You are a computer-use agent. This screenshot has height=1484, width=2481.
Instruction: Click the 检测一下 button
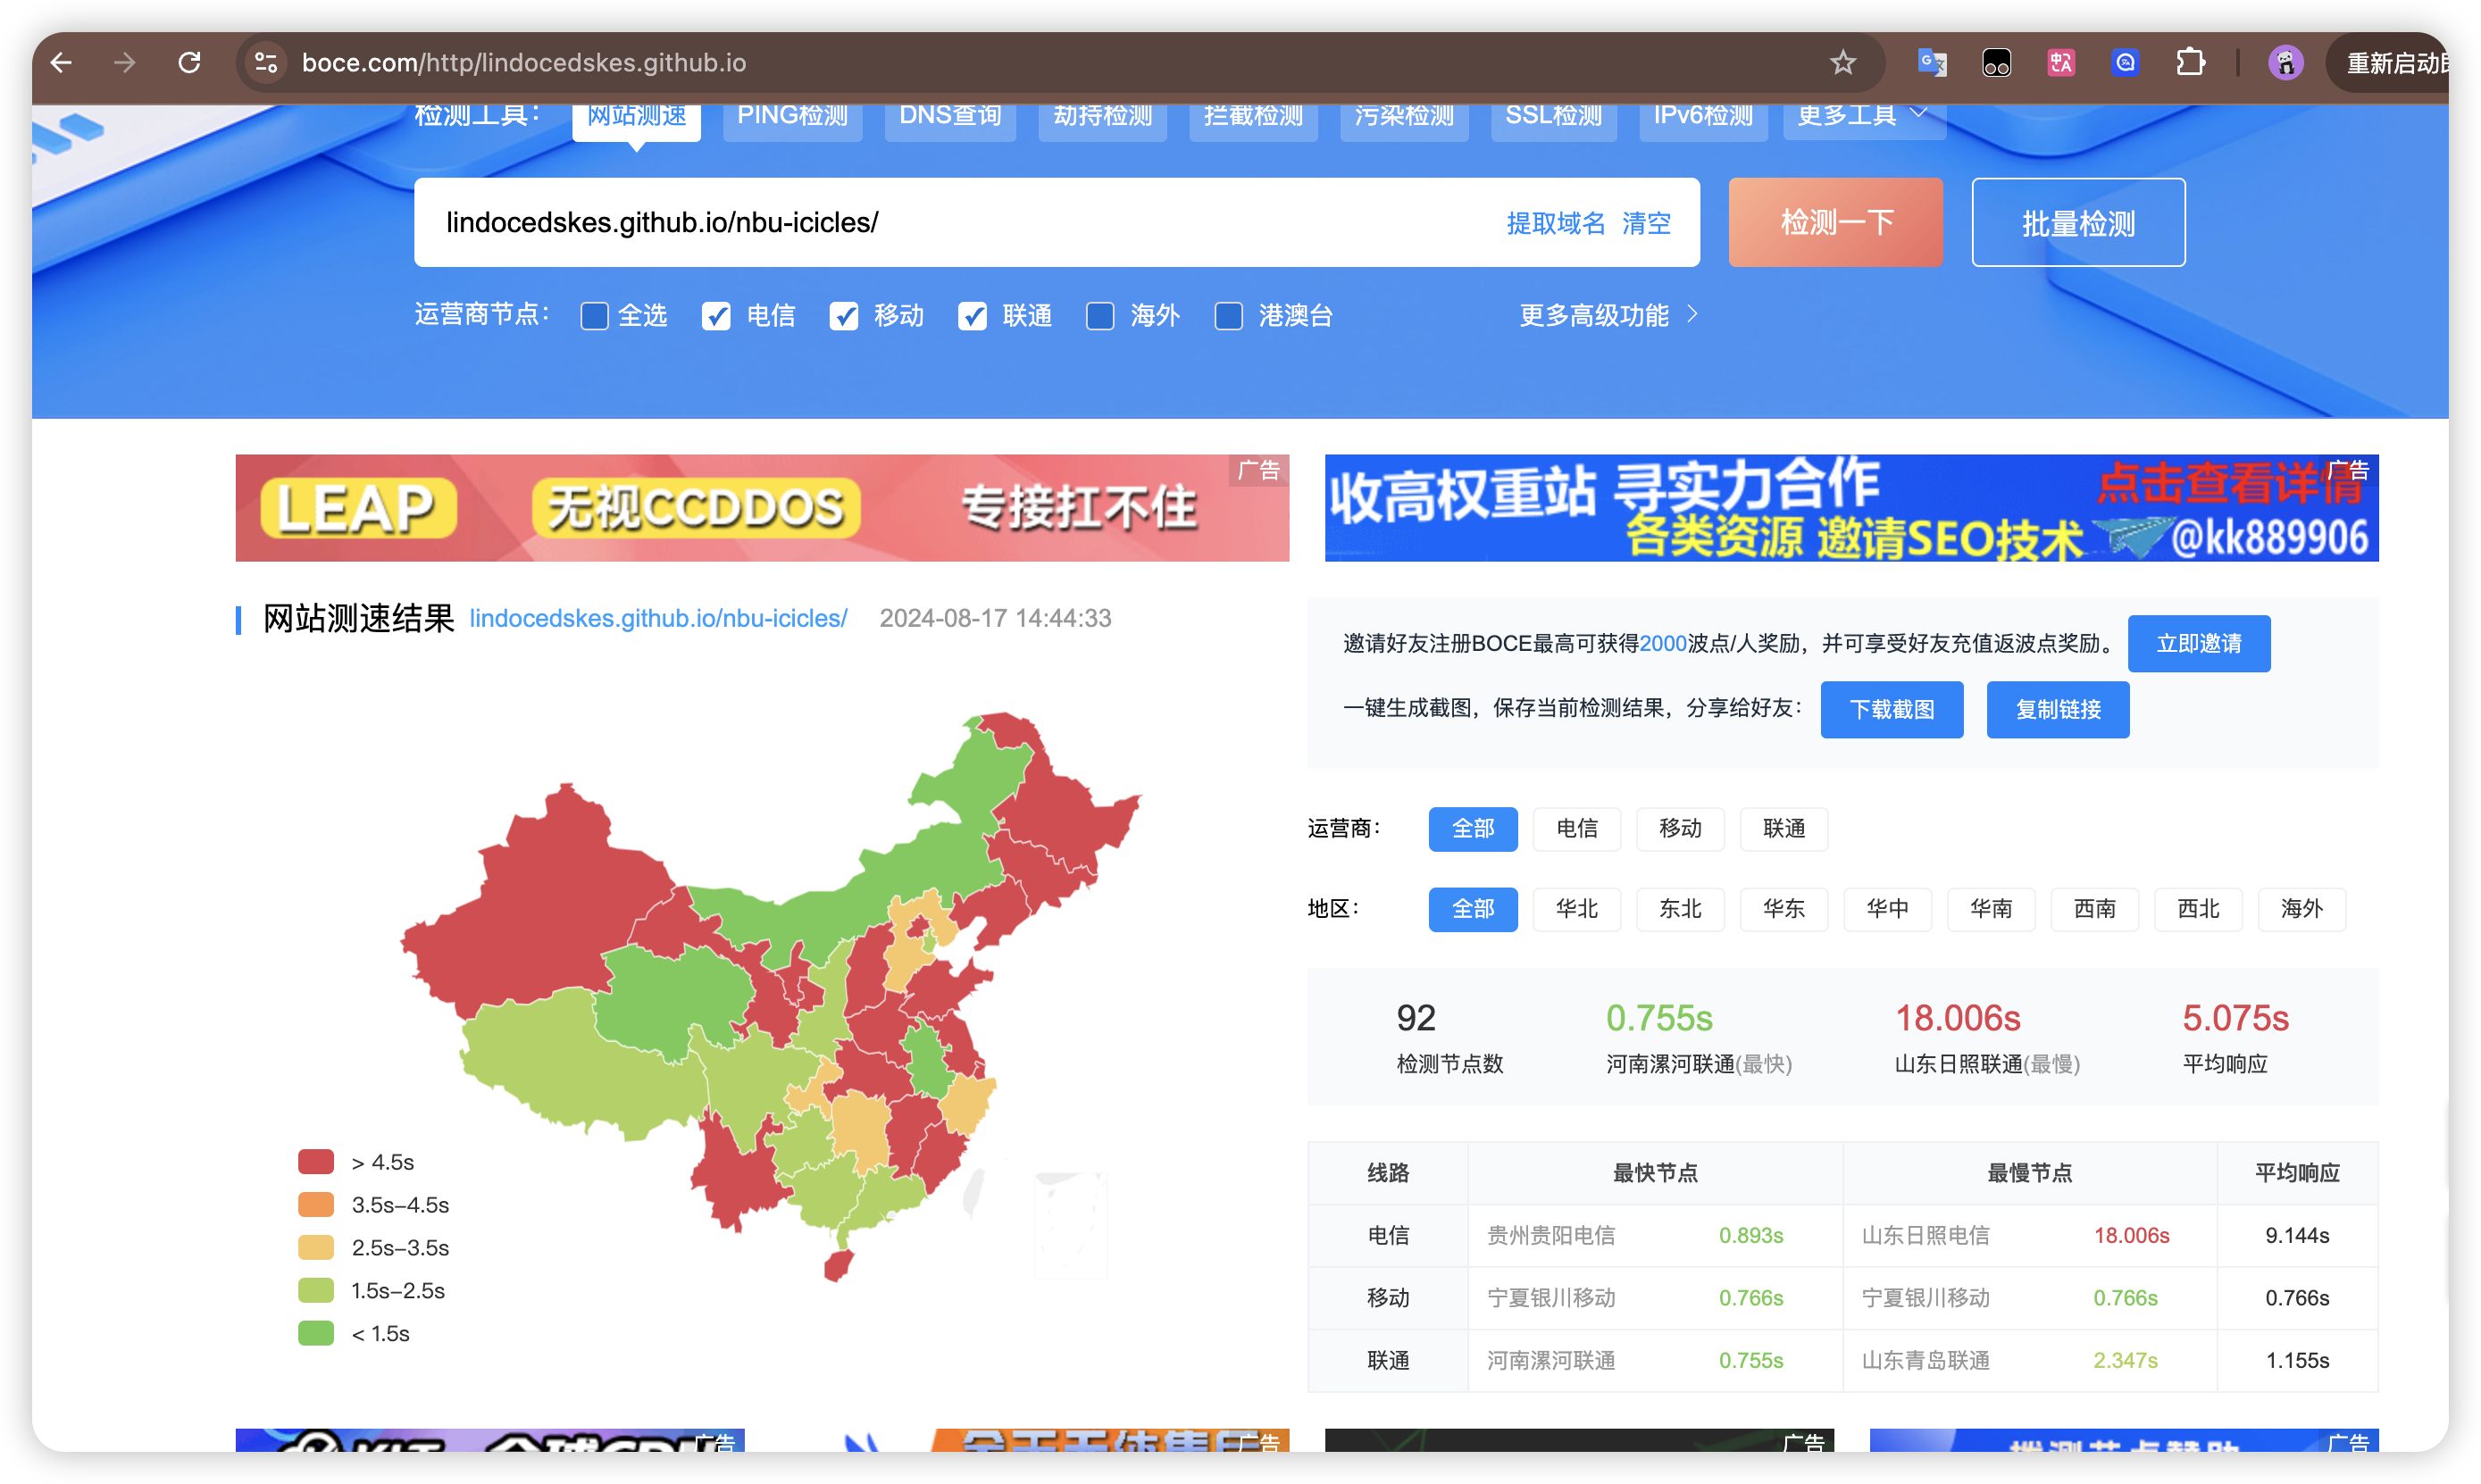click(x=1836, y=222)
